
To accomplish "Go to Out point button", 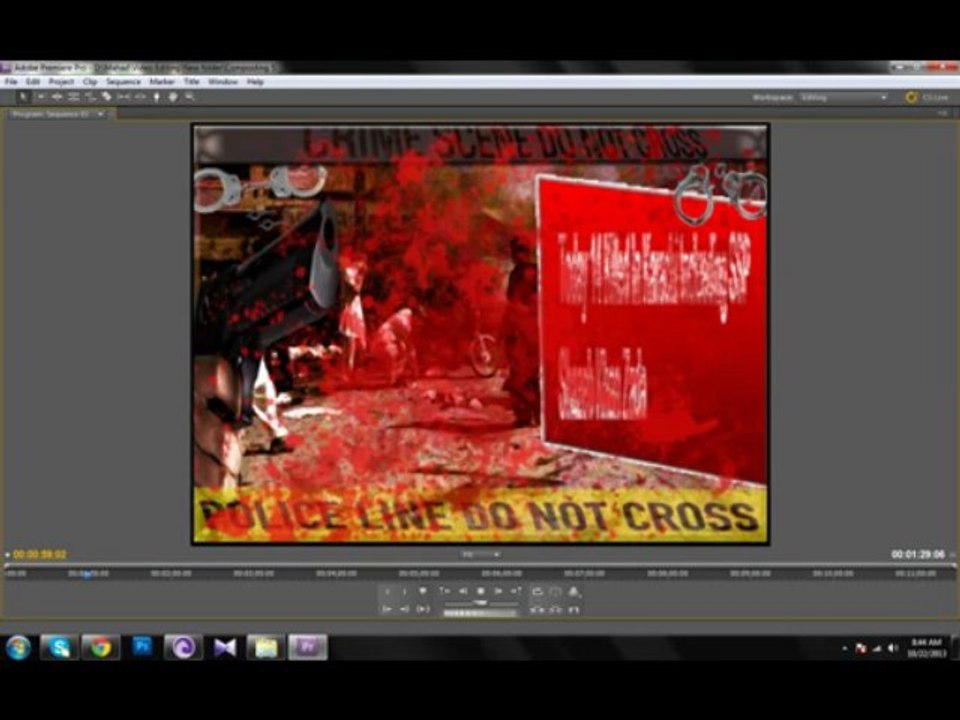I will [404, 609].
